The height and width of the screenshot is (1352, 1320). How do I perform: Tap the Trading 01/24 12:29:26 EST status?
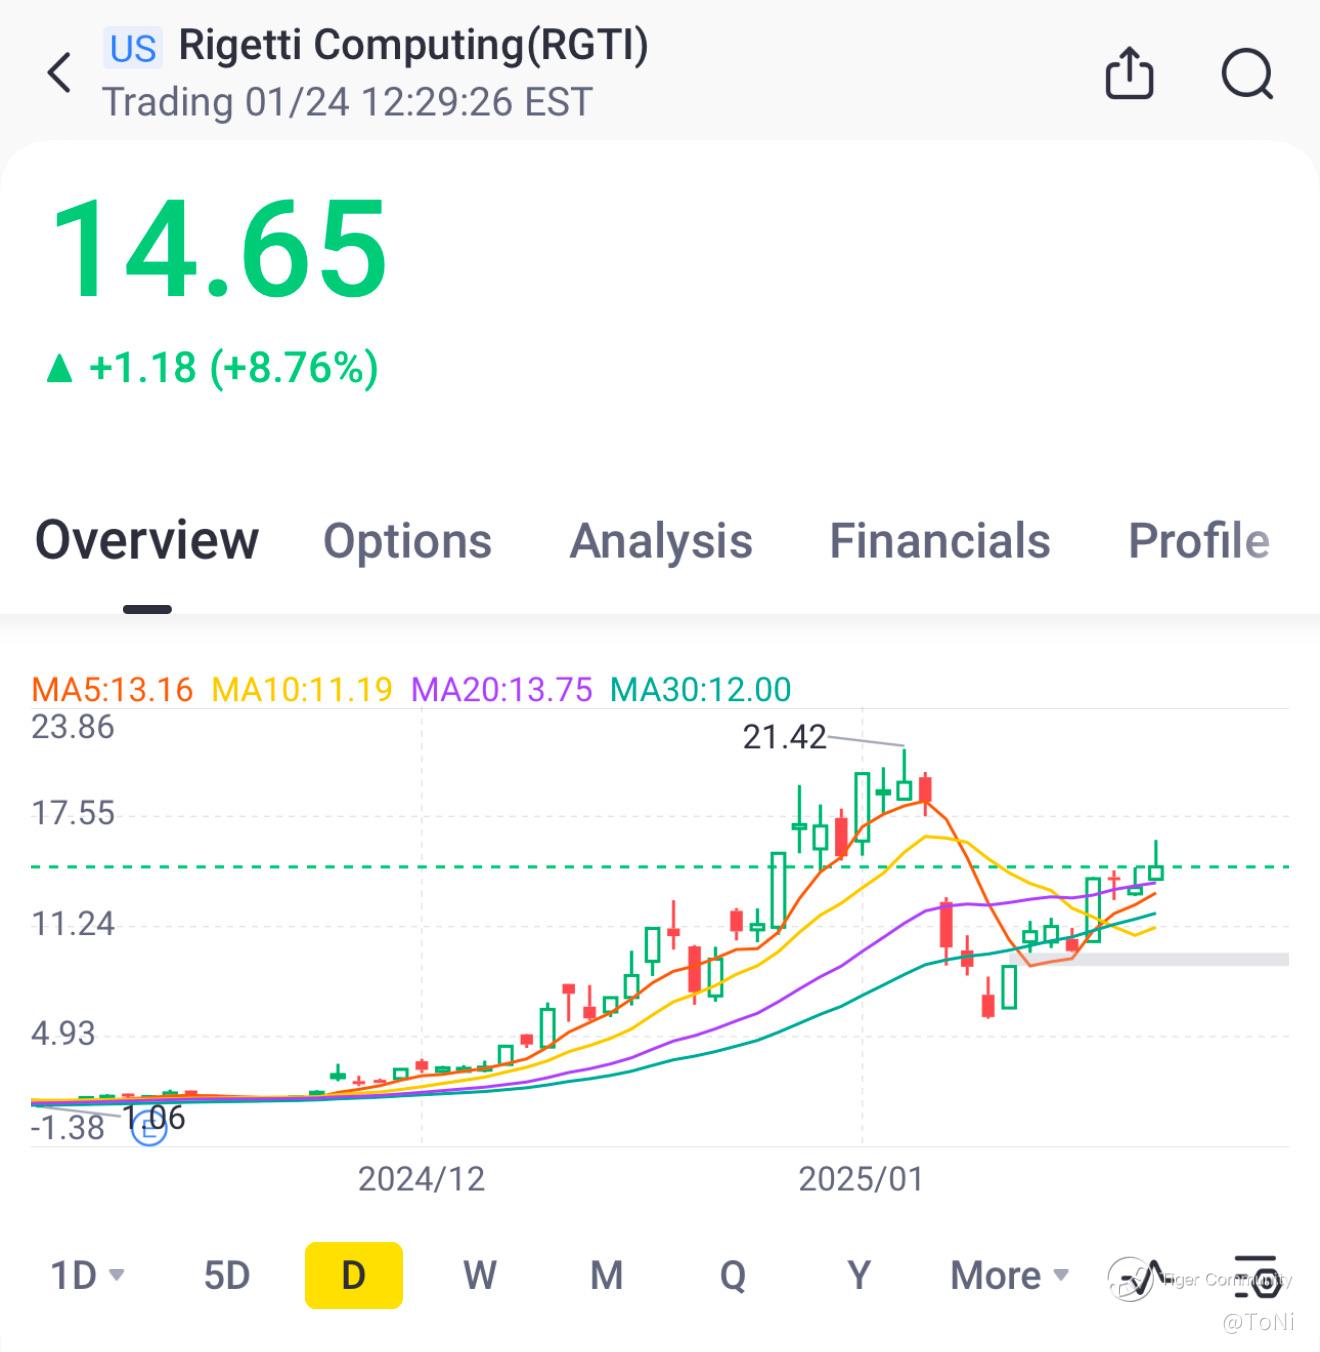(x=348, y=102)
